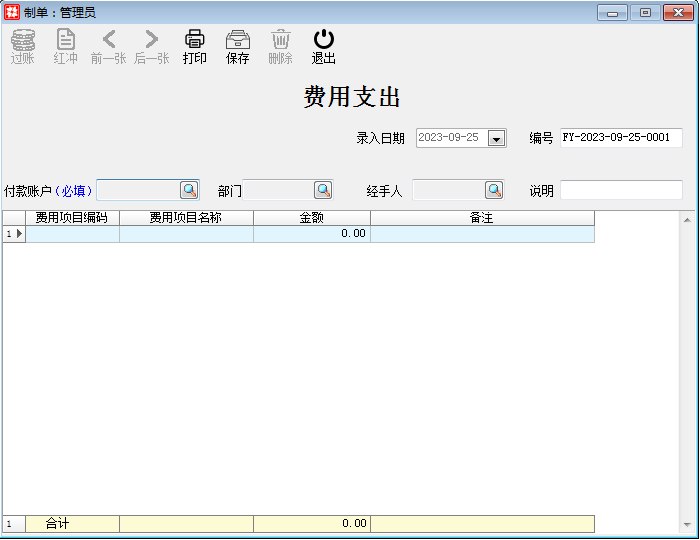Open the 付款账户 lookup magnifier

coord(188,190)
